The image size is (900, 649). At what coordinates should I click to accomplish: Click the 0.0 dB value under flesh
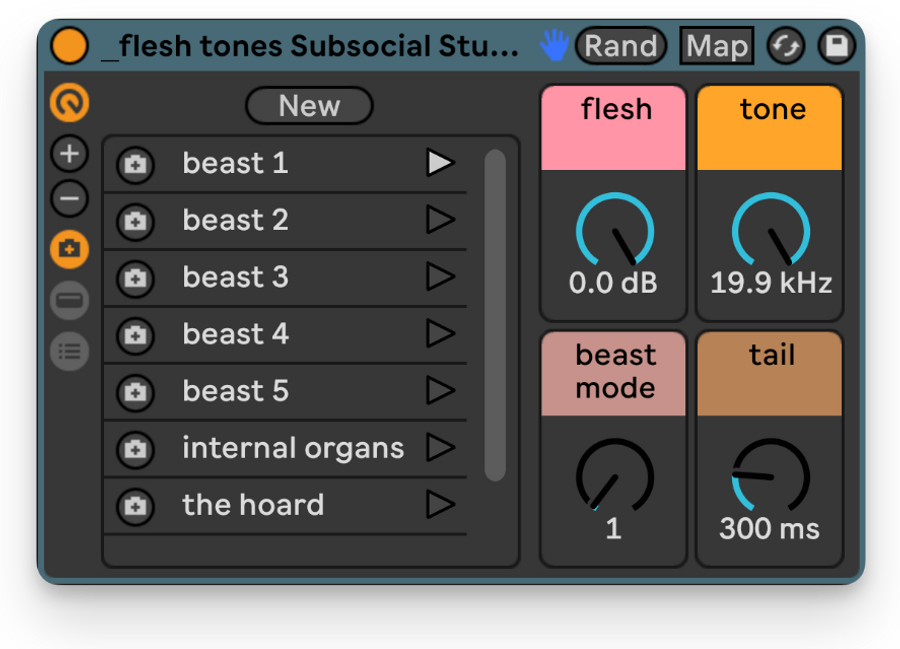[x=613, y=283]
